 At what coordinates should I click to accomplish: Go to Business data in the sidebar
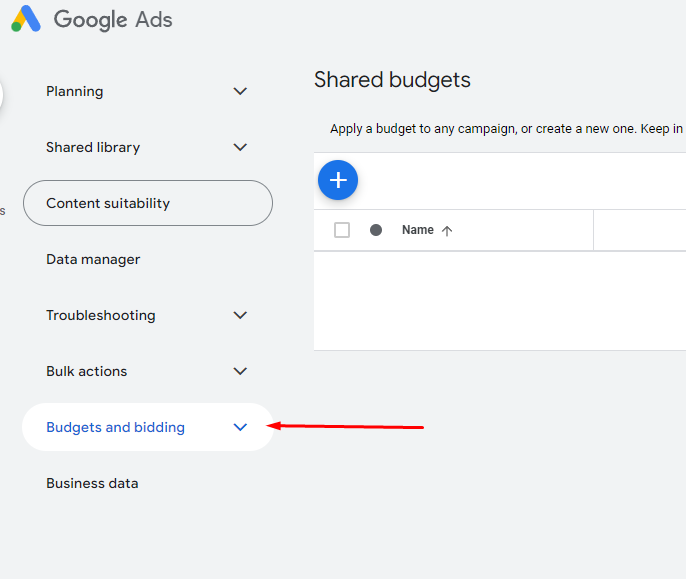click(92, 483)
